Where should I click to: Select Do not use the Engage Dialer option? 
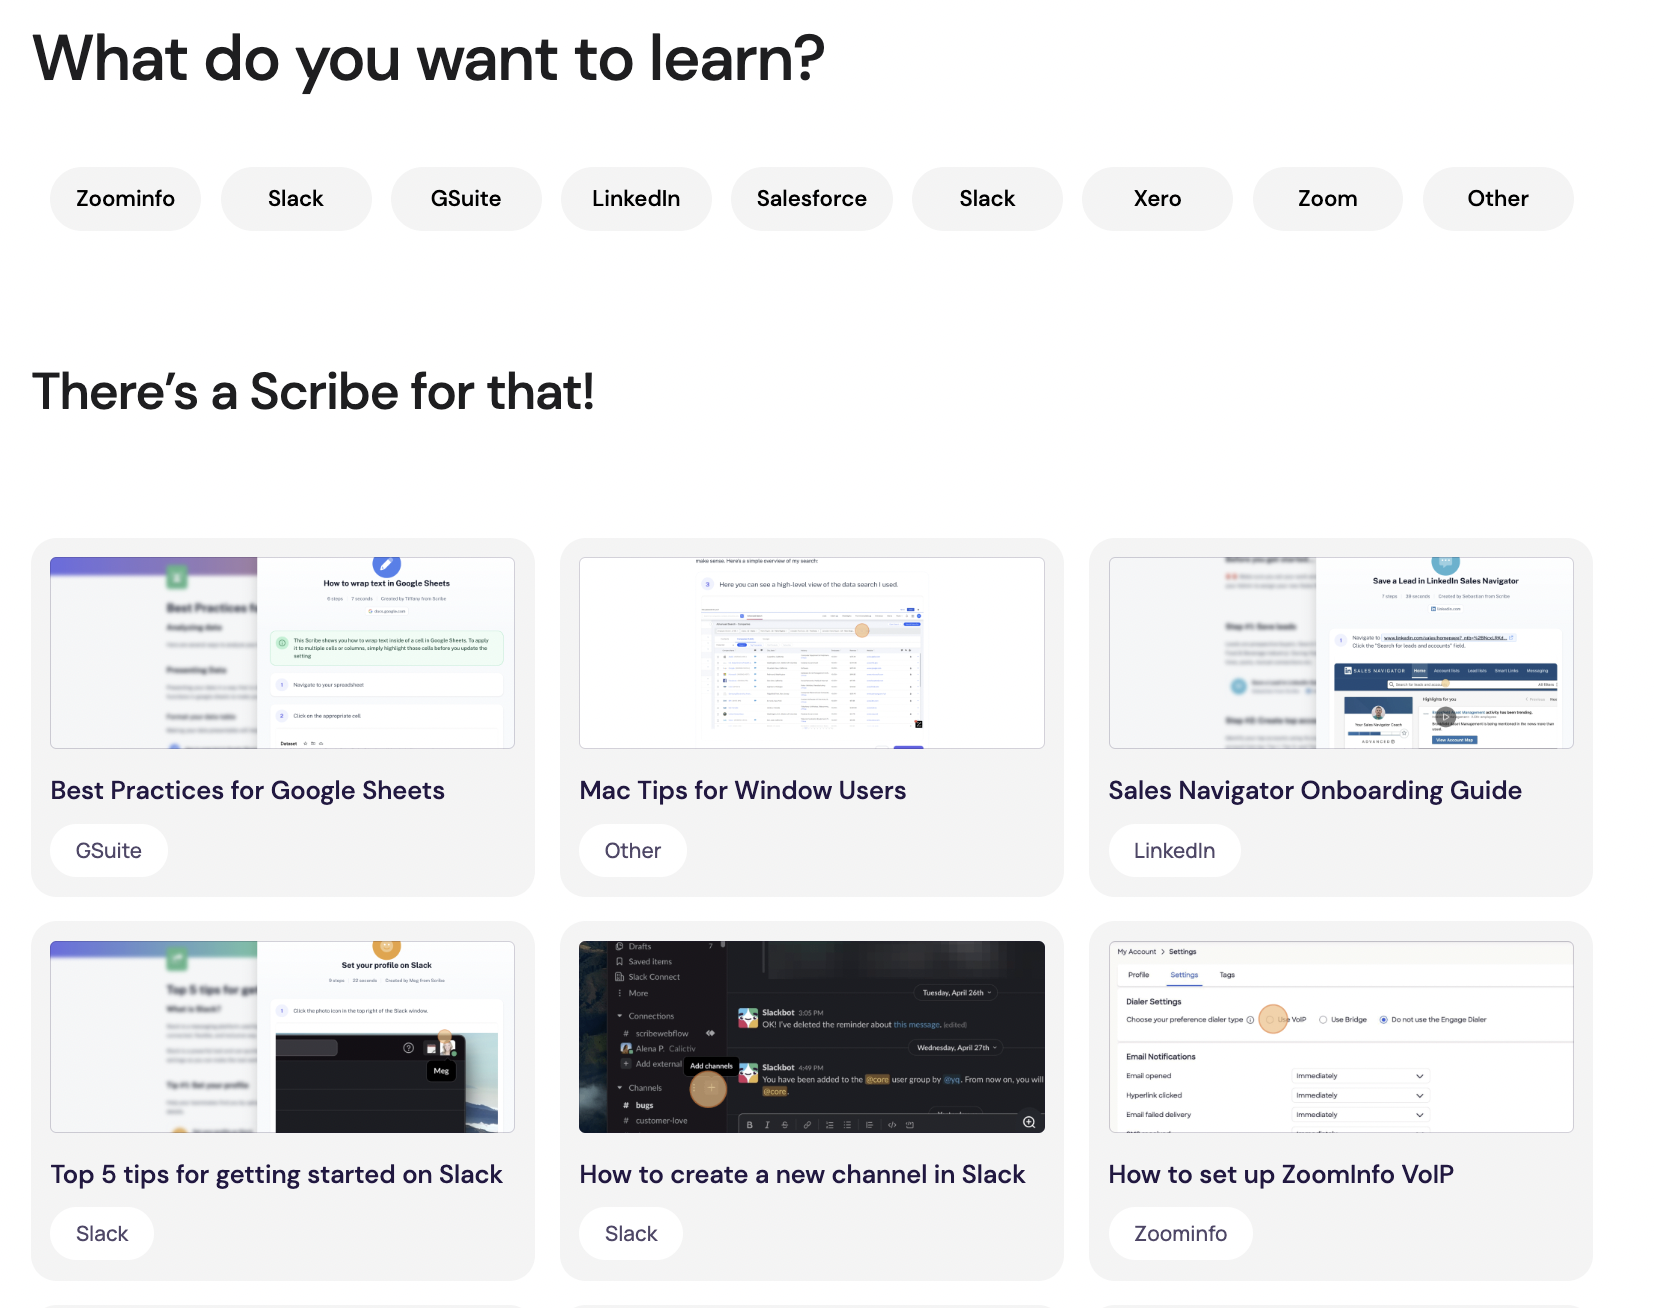pyautogui.click(x=1383, y=1019)
